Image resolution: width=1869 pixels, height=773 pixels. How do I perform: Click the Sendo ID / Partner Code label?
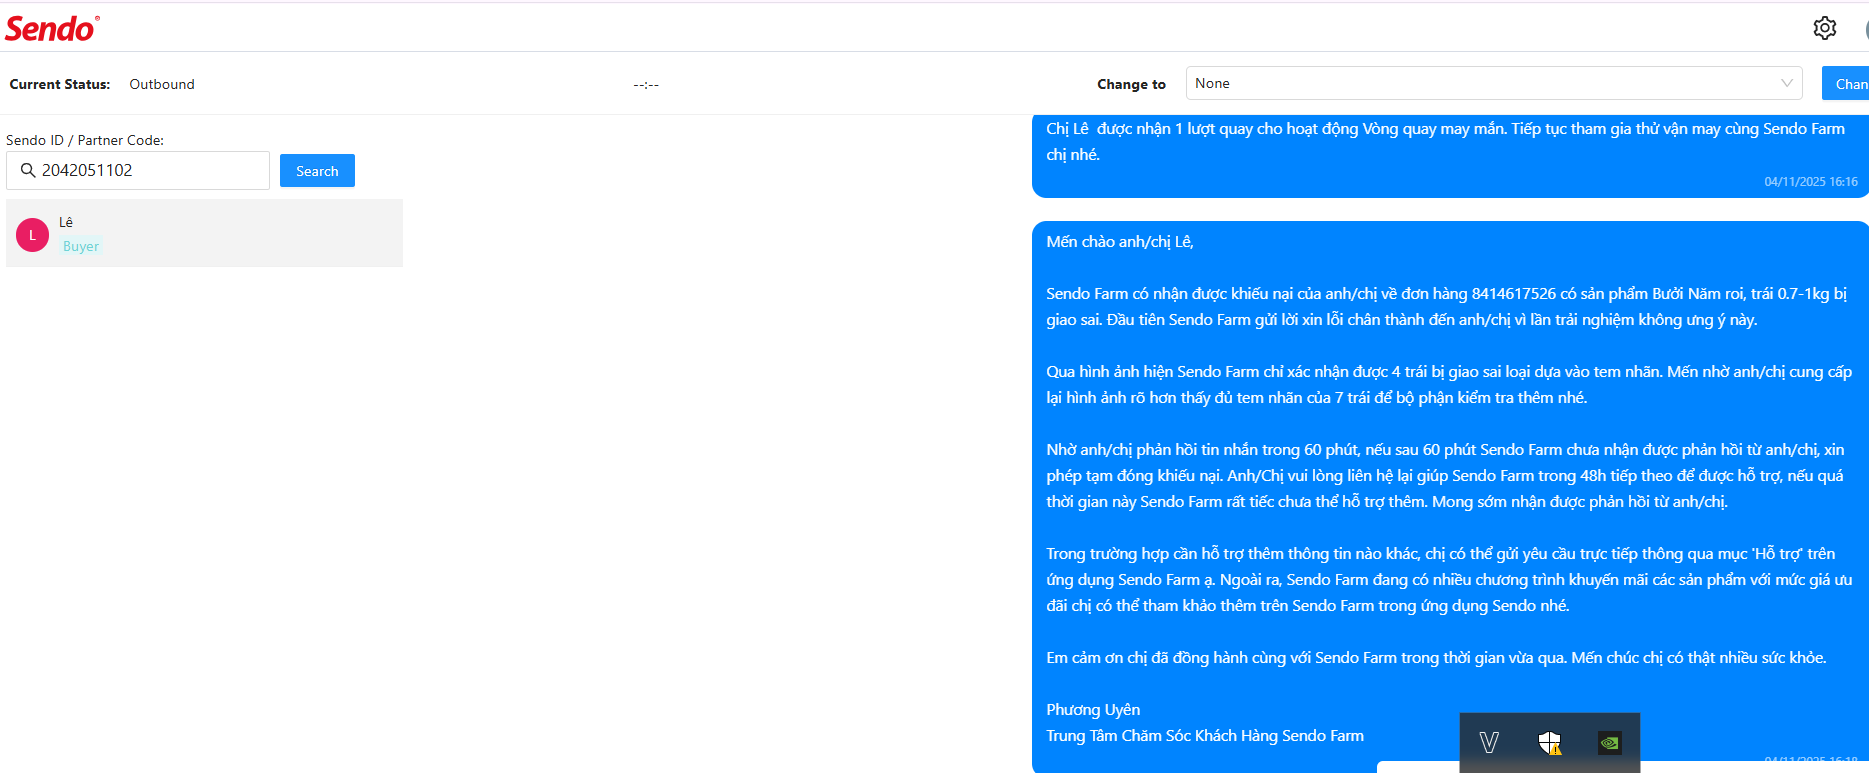point(85,140)
